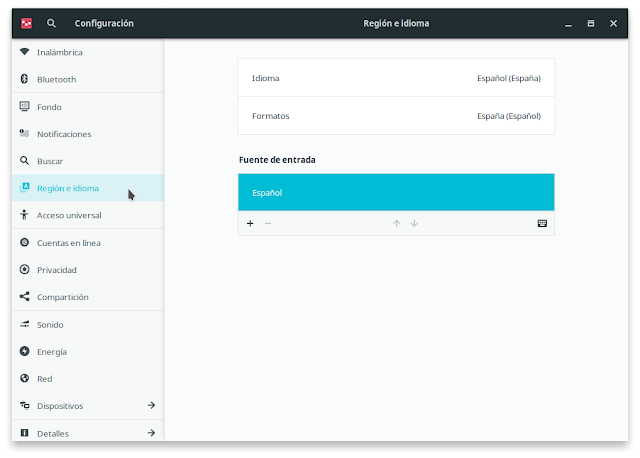Screen dimensions: 640x458
Task: Click the Energía lightning icon
Action: (x=24, y=351)
